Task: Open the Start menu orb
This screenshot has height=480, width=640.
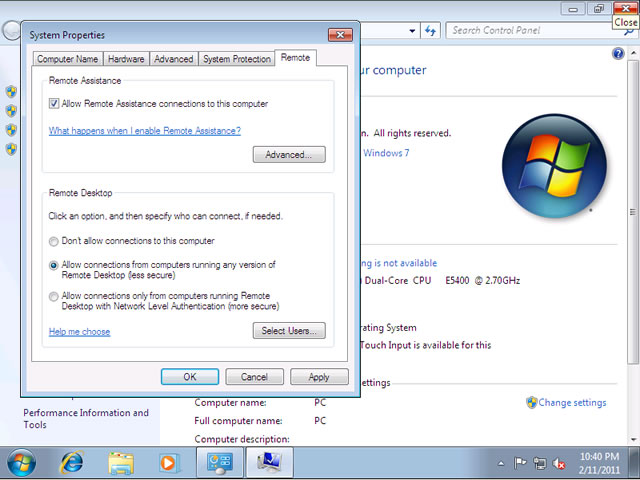Action: tap(21, 464)
